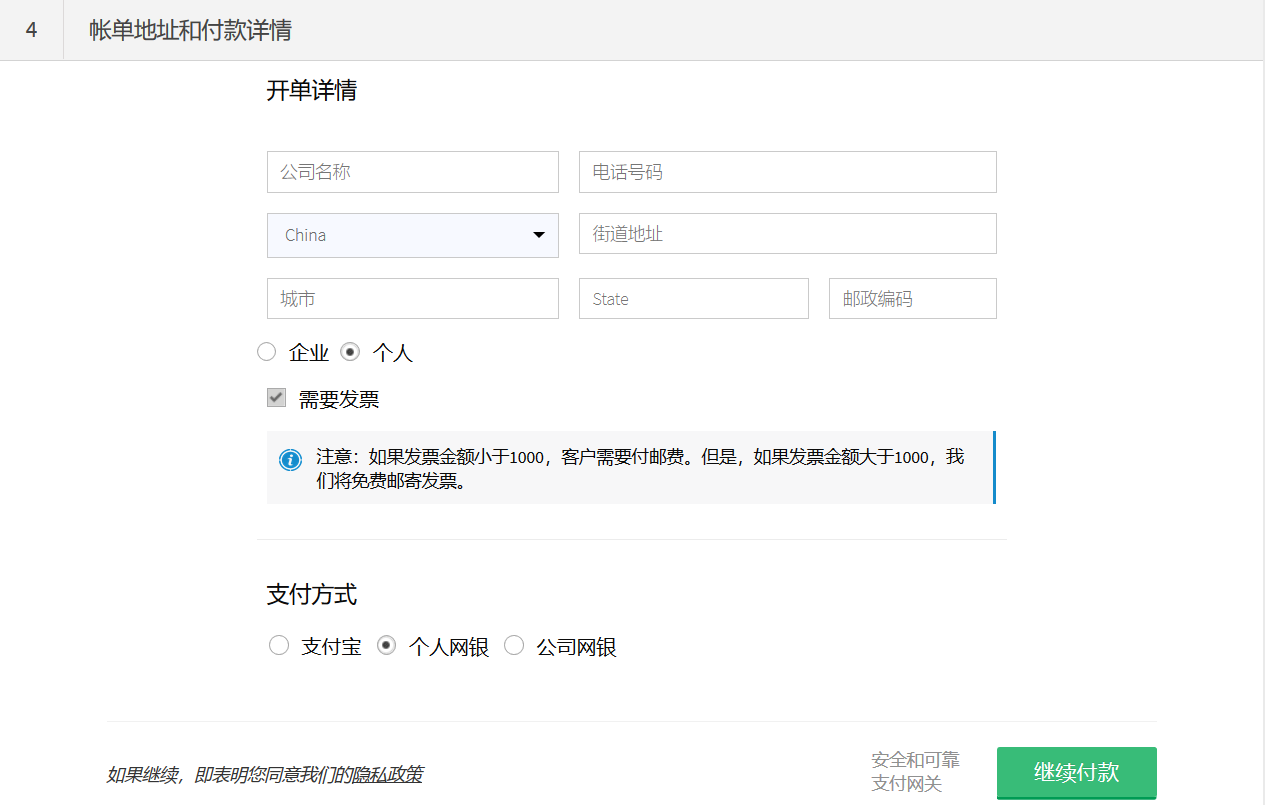Select the 企业 radio button
The image size is (1265, 805).
tap(267, 352)
